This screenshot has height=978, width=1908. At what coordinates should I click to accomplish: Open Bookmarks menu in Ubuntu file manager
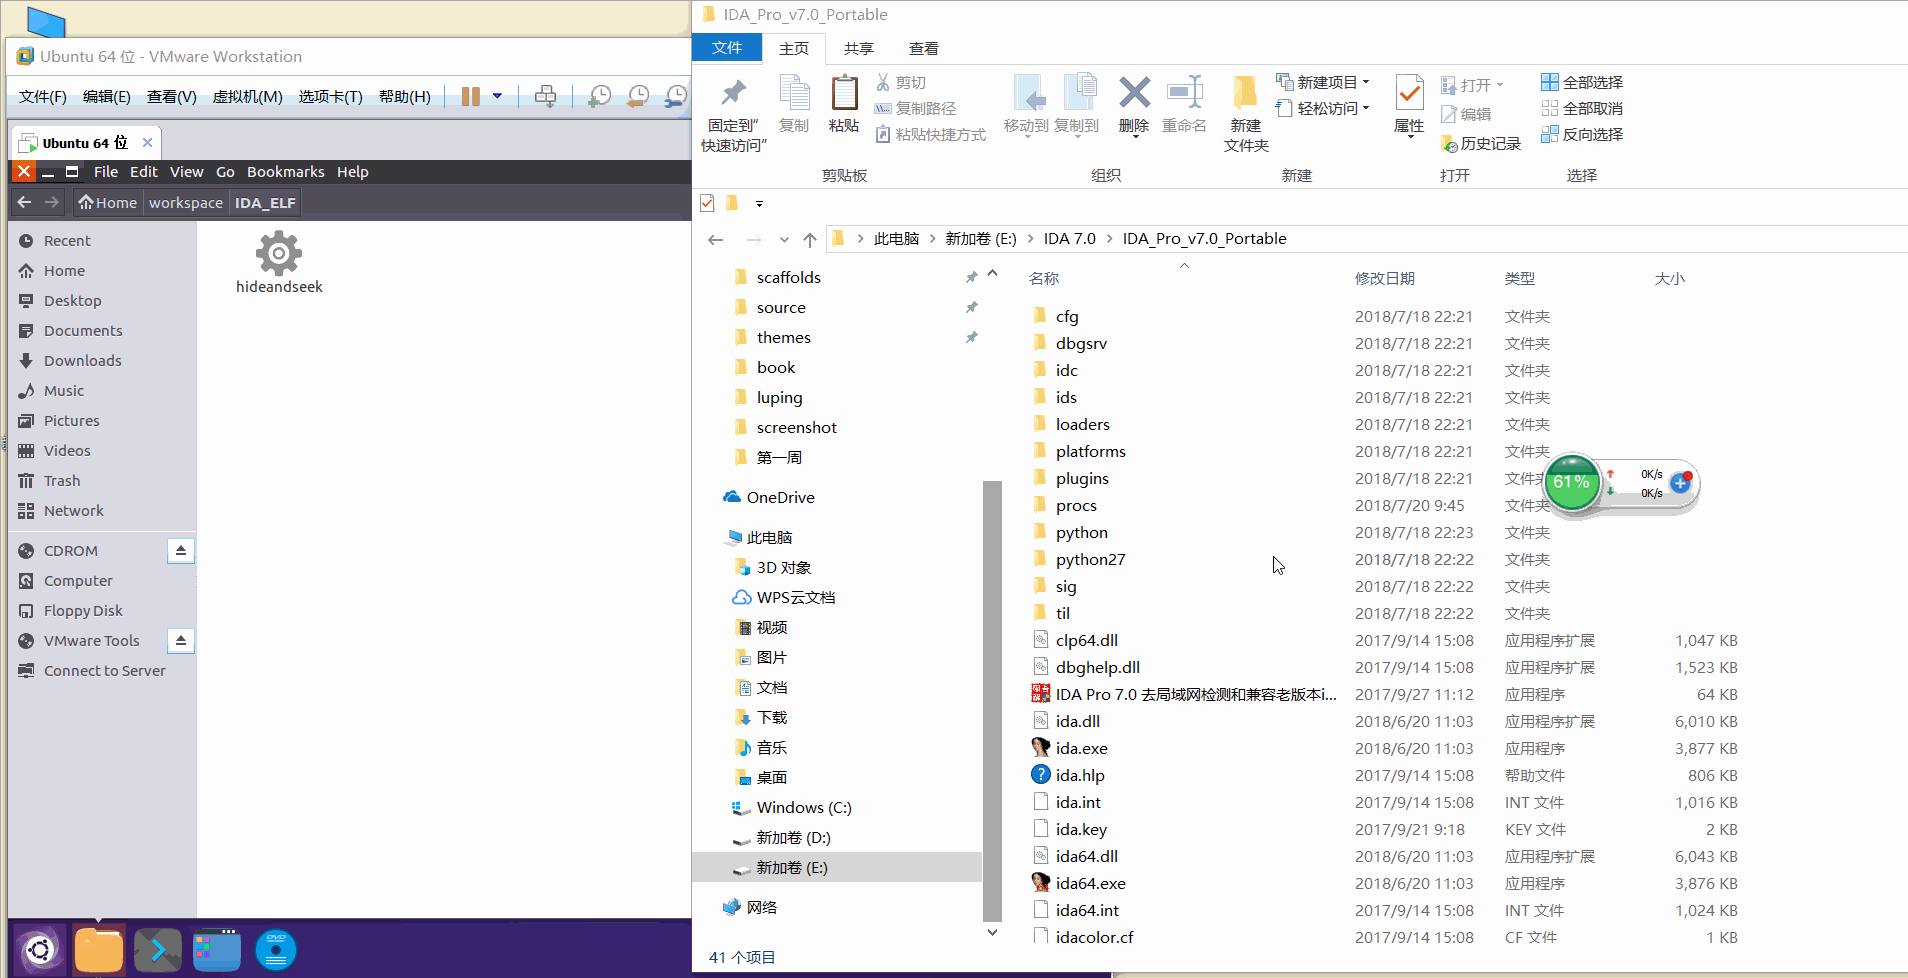coord(285,171)
